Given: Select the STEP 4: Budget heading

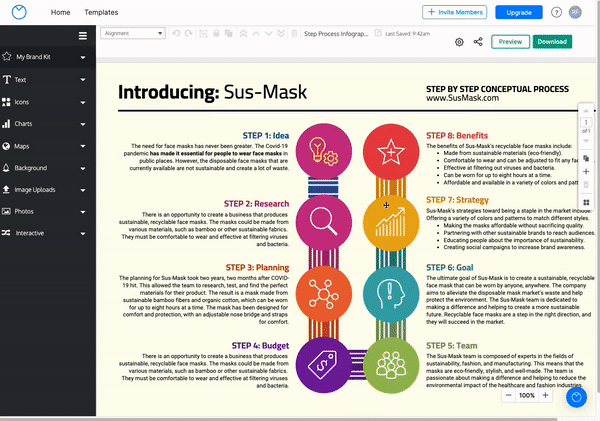Looking at the screenshot, I should tap(260, 346).
